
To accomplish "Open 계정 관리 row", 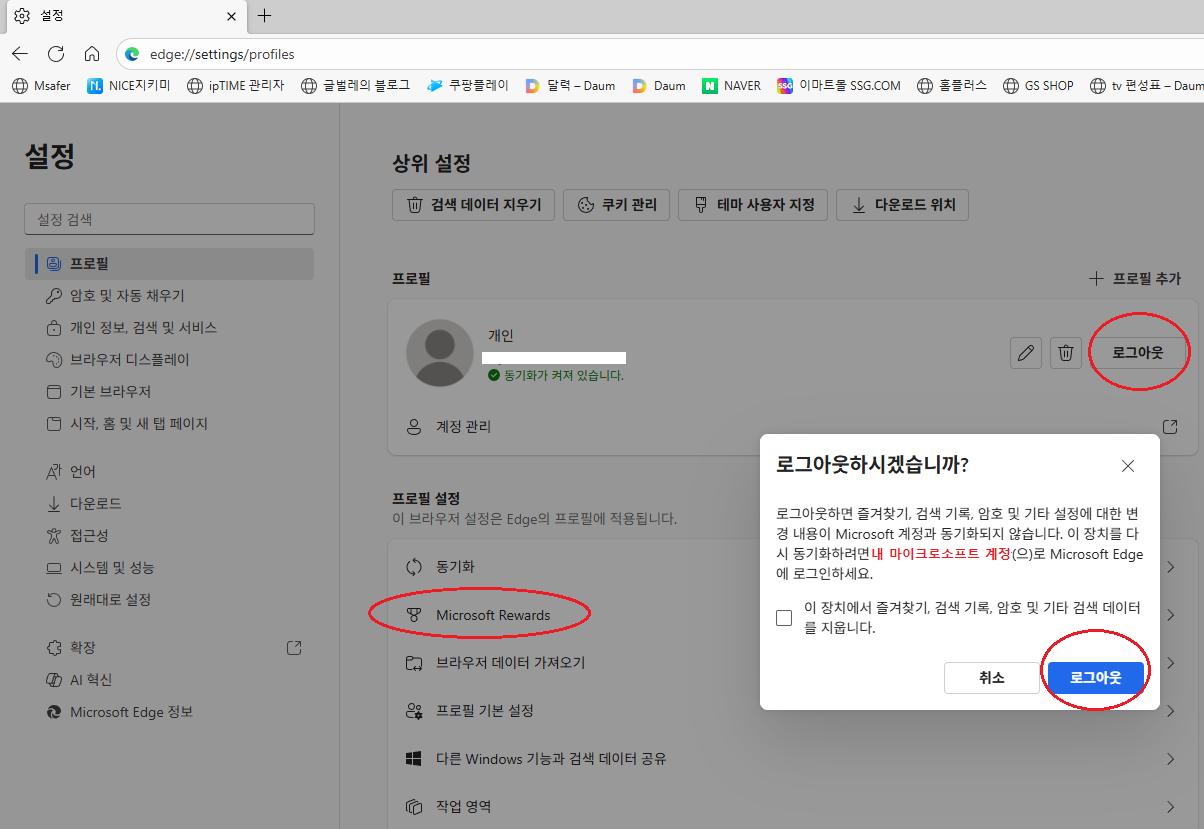I will [792, 427].
